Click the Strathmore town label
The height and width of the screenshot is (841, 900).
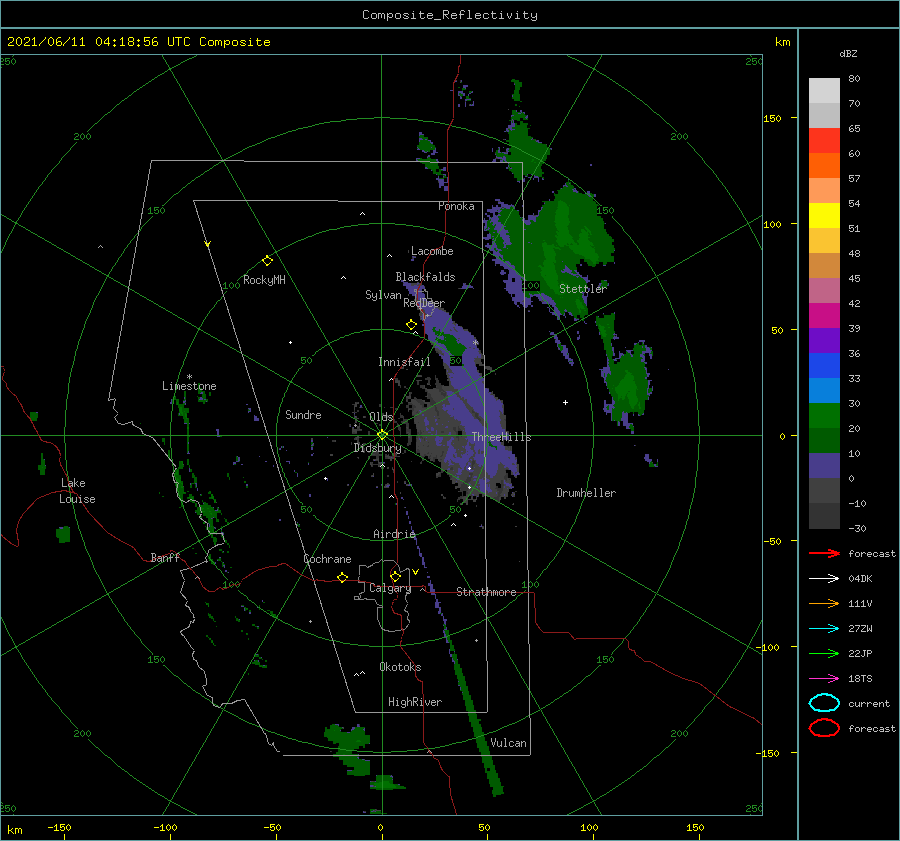486,592
